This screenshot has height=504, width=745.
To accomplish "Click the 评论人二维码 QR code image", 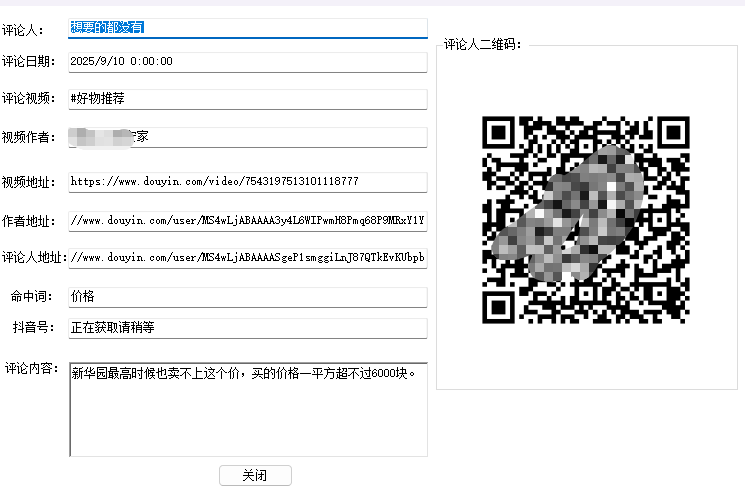I will [x=586, y=220].
